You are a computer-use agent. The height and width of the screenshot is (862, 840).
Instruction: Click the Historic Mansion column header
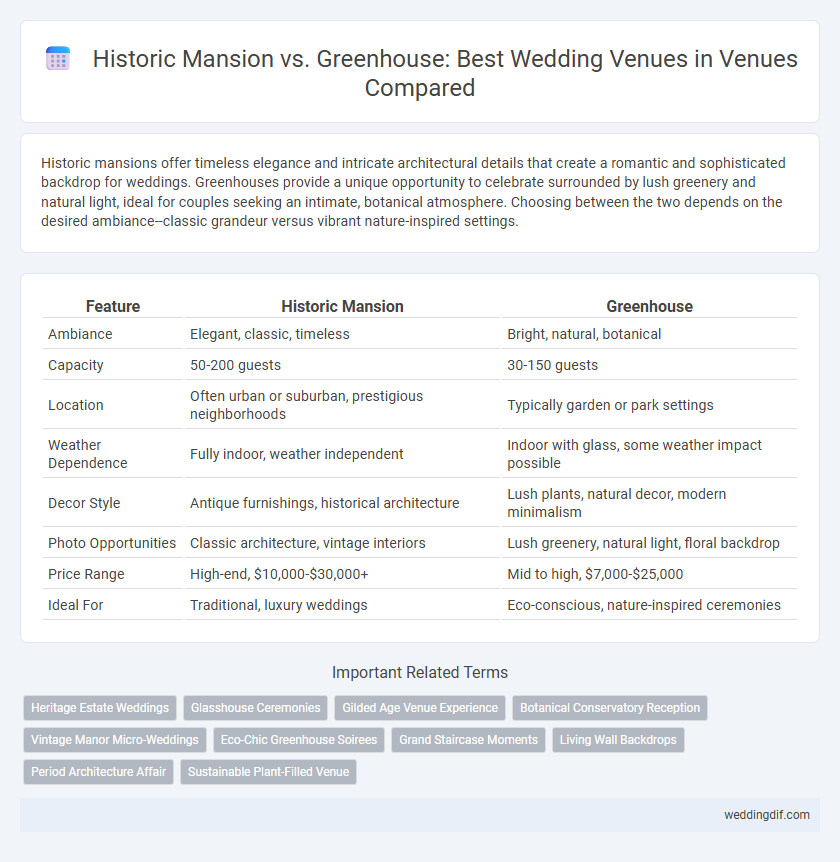342,306
